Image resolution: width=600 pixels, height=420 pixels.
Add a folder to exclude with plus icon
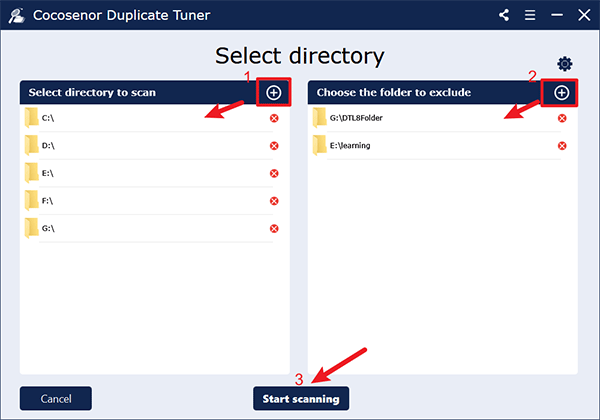(561, 93)
